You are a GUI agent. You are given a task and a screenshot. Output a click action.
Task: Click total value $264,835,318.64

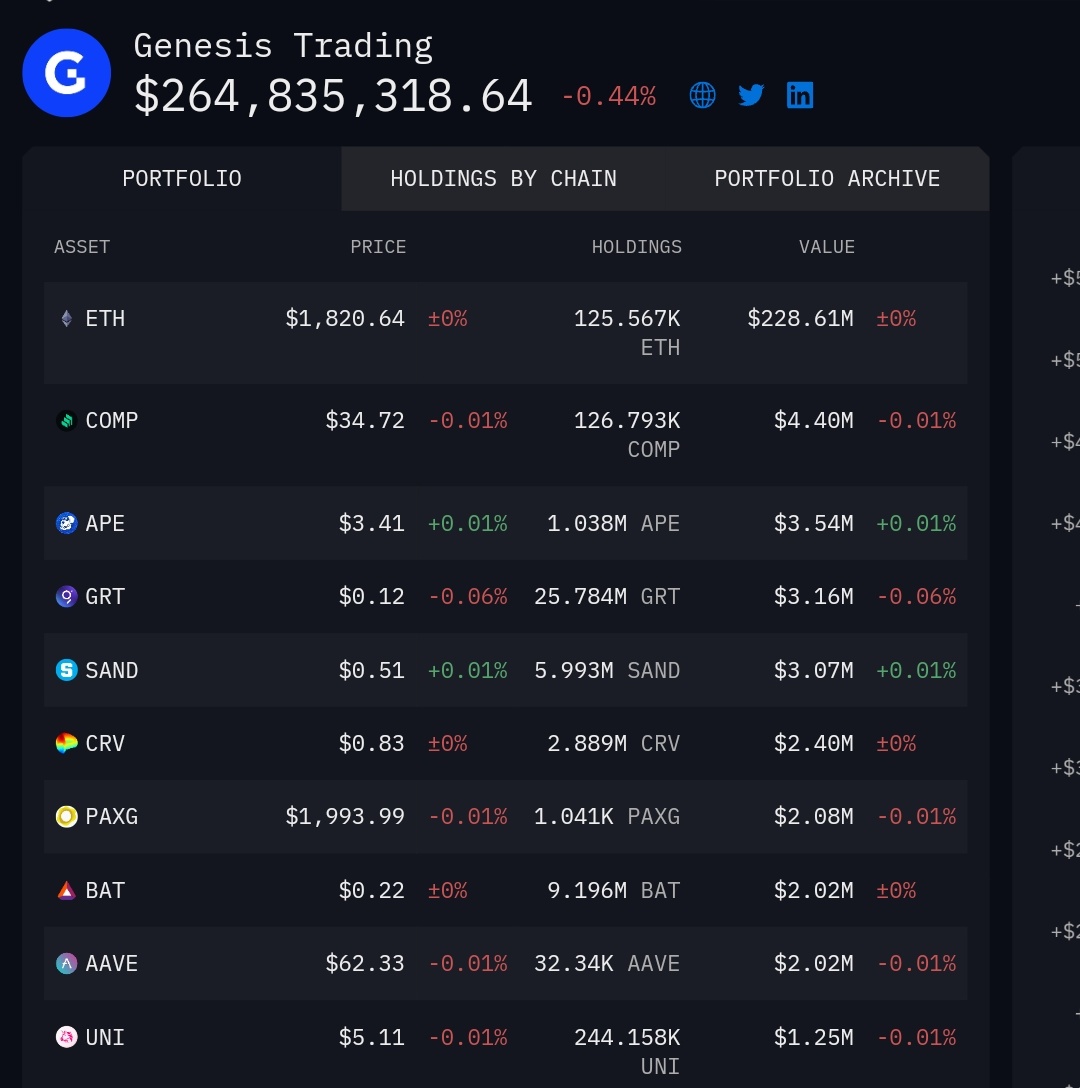[333, 96]
